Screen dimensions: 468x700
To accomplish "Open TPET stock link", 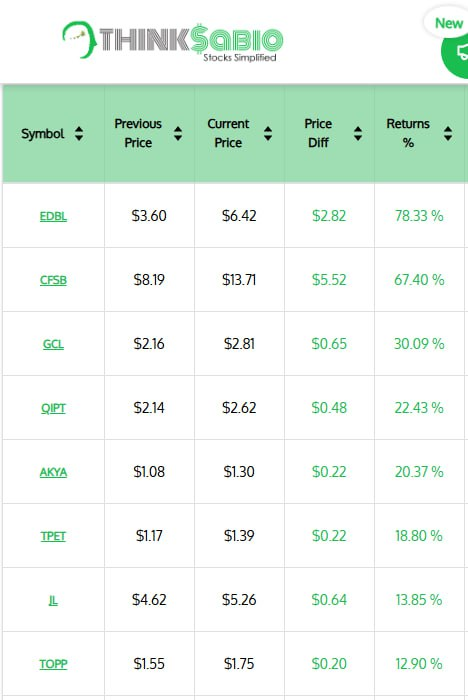I will click(x=53, y=536).
